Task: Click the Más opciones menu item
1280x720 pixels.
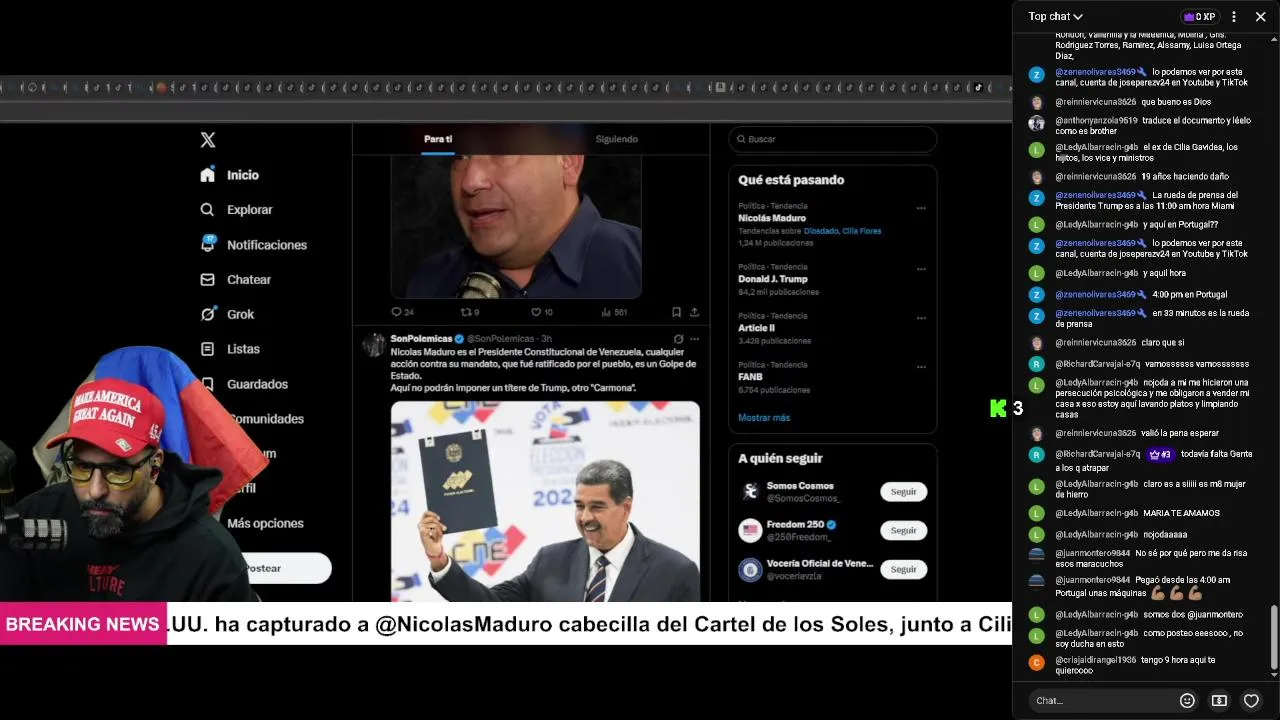Action: click(265, 523)
